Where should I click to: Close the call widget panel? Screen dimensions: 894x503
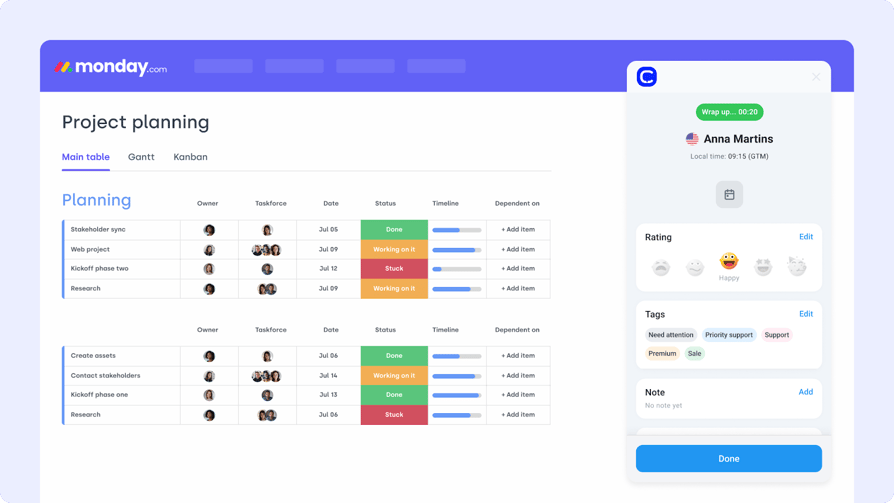point(816,77)
